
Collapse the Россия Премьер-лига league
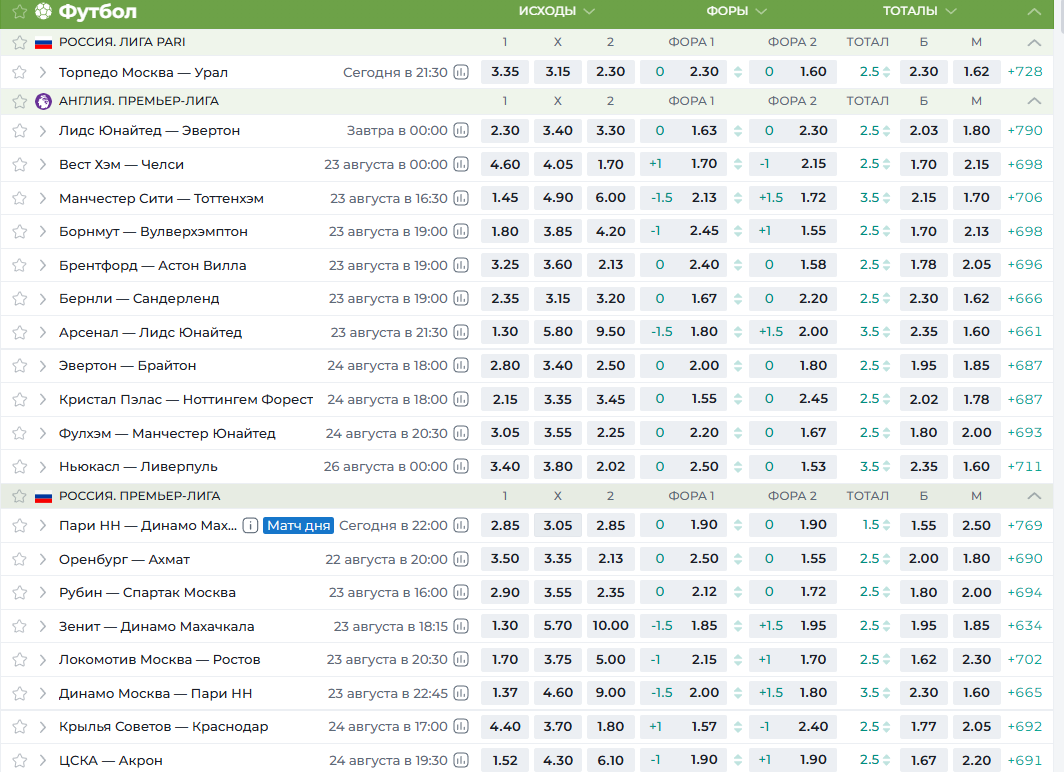click(x=1033, y=497)
